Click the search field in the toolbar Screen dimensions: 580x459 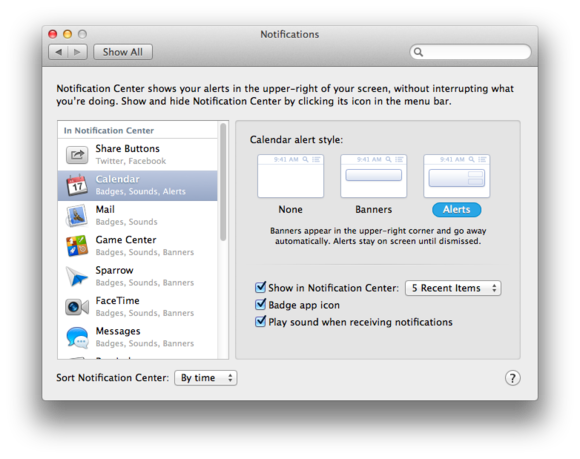coord(471,52)
